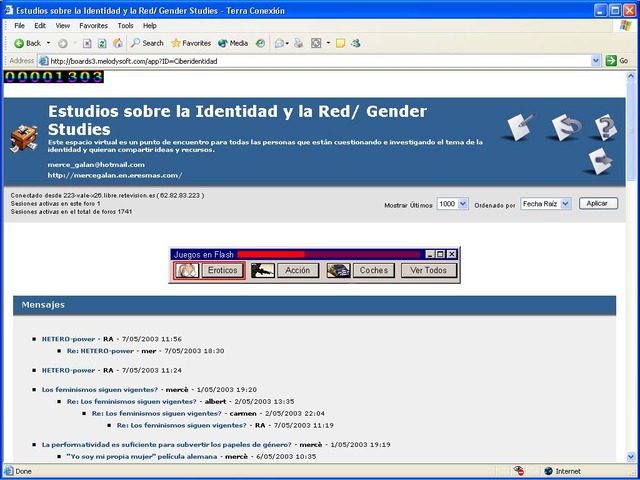Click the Acción button in banner
The width and height of the screenshot is (640, 480).
coord(298,270)
